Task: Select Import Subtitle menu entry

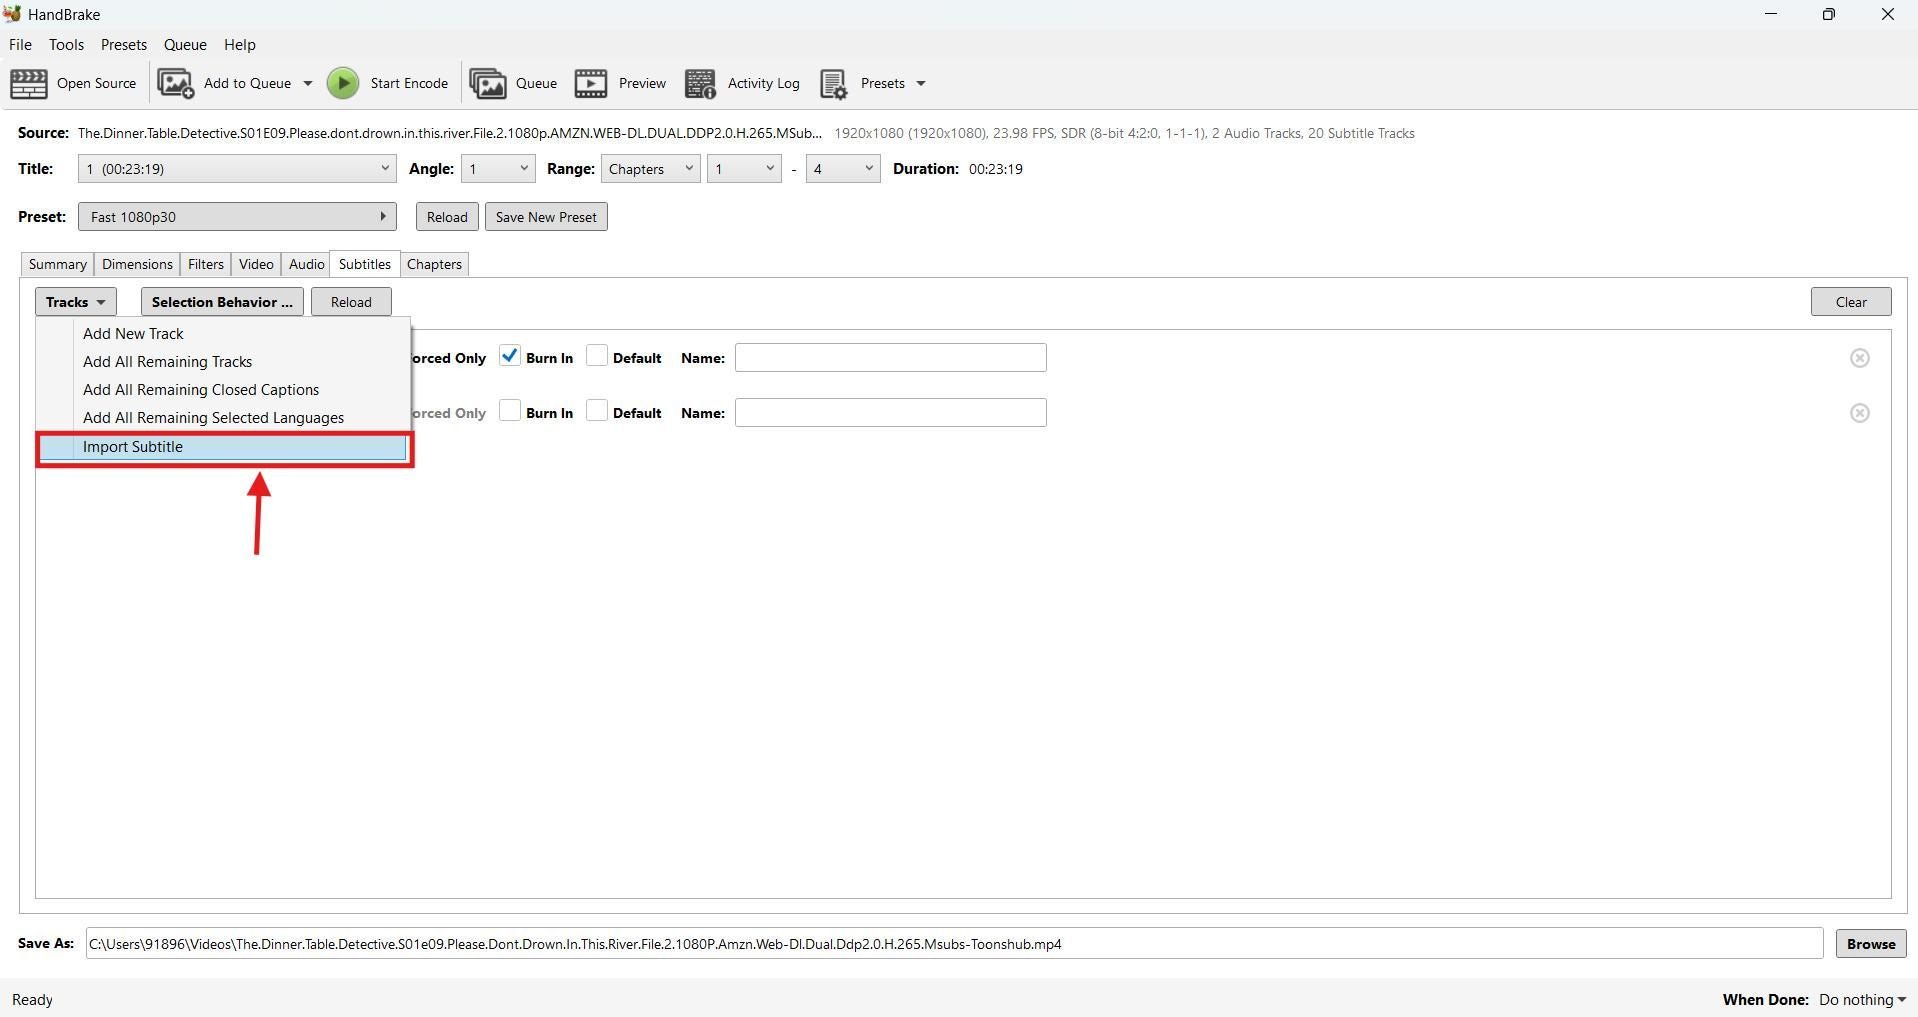Action: click(224, 447)
